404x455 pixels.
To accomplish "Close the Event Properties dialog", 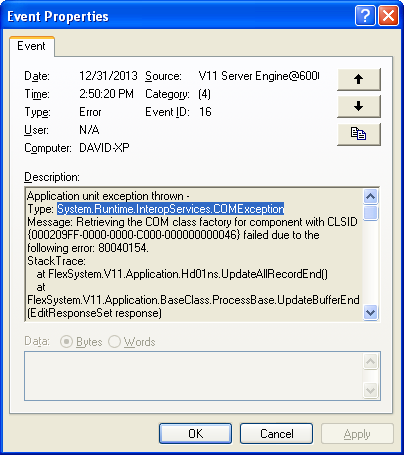I will (388, 15).
